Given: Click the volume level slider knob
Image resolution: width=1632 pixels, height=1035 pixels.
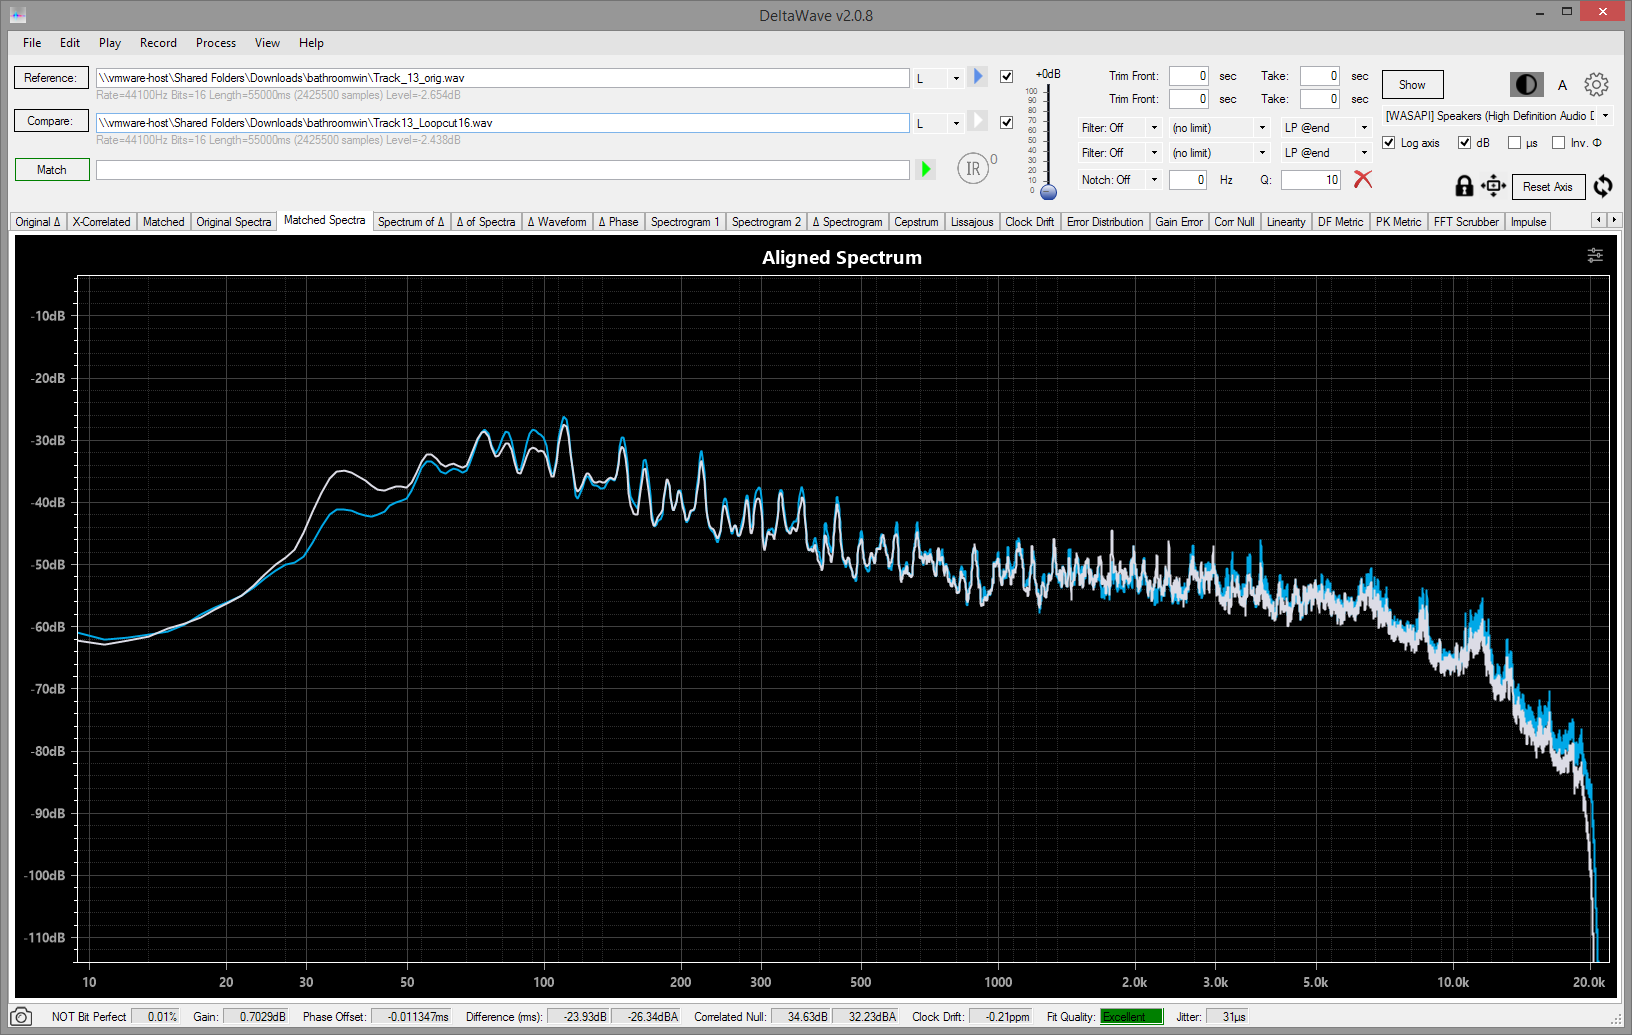Looking at the screenshot, I should (1048, 191).
